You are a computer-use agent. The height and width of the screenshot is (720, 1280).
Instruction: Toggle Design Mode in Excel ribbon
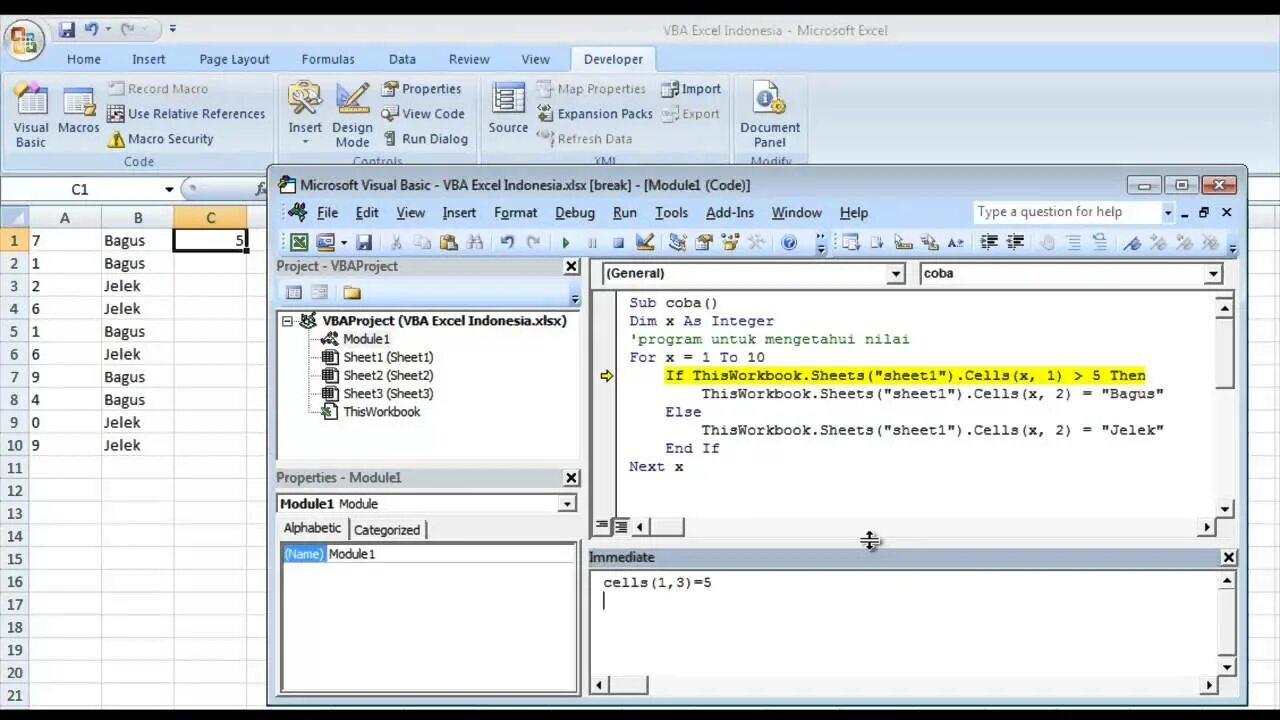pos(352,116)
